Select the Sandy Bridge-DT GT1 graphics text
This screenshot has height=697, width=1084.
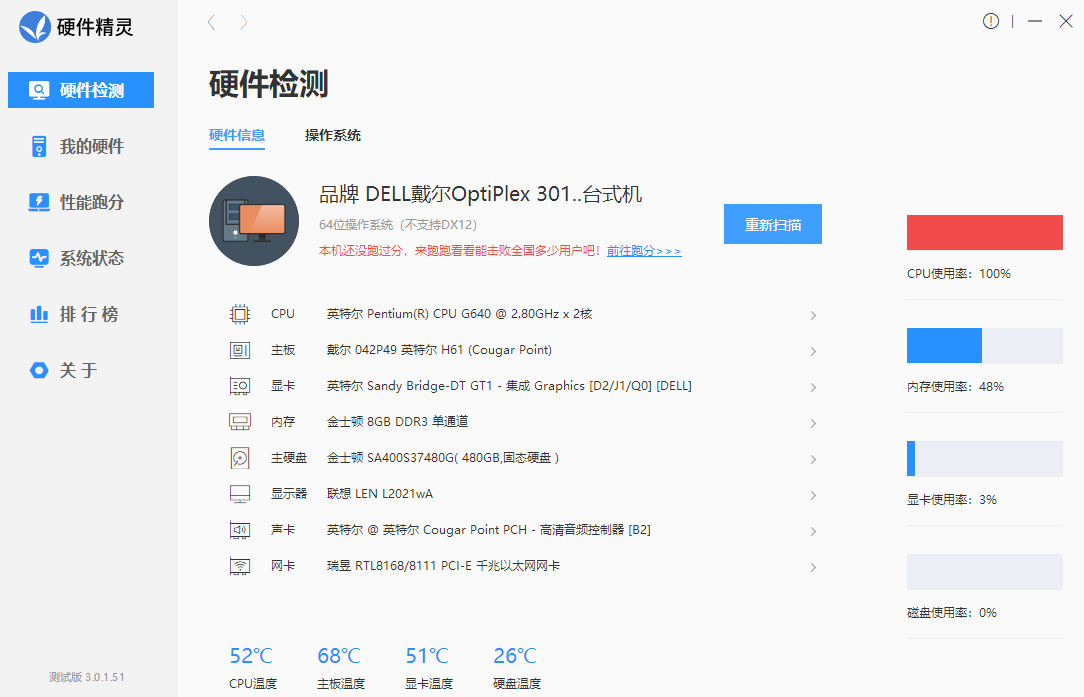[x=509, y=386]
